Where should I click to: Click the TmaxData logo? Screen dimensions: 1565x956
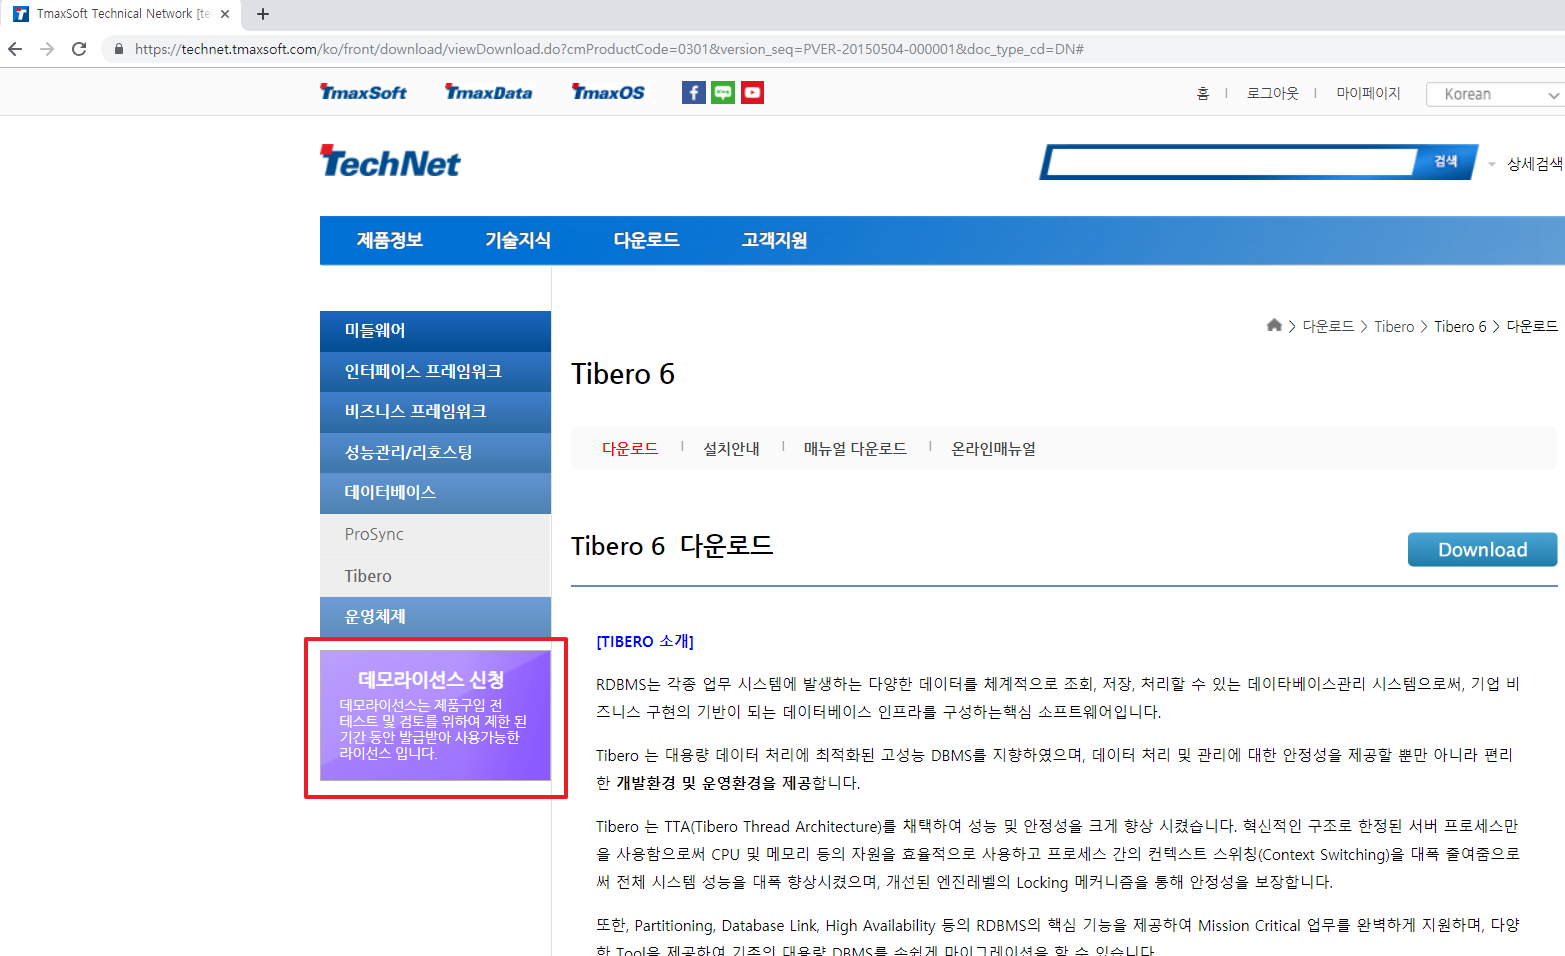point(489,92)
